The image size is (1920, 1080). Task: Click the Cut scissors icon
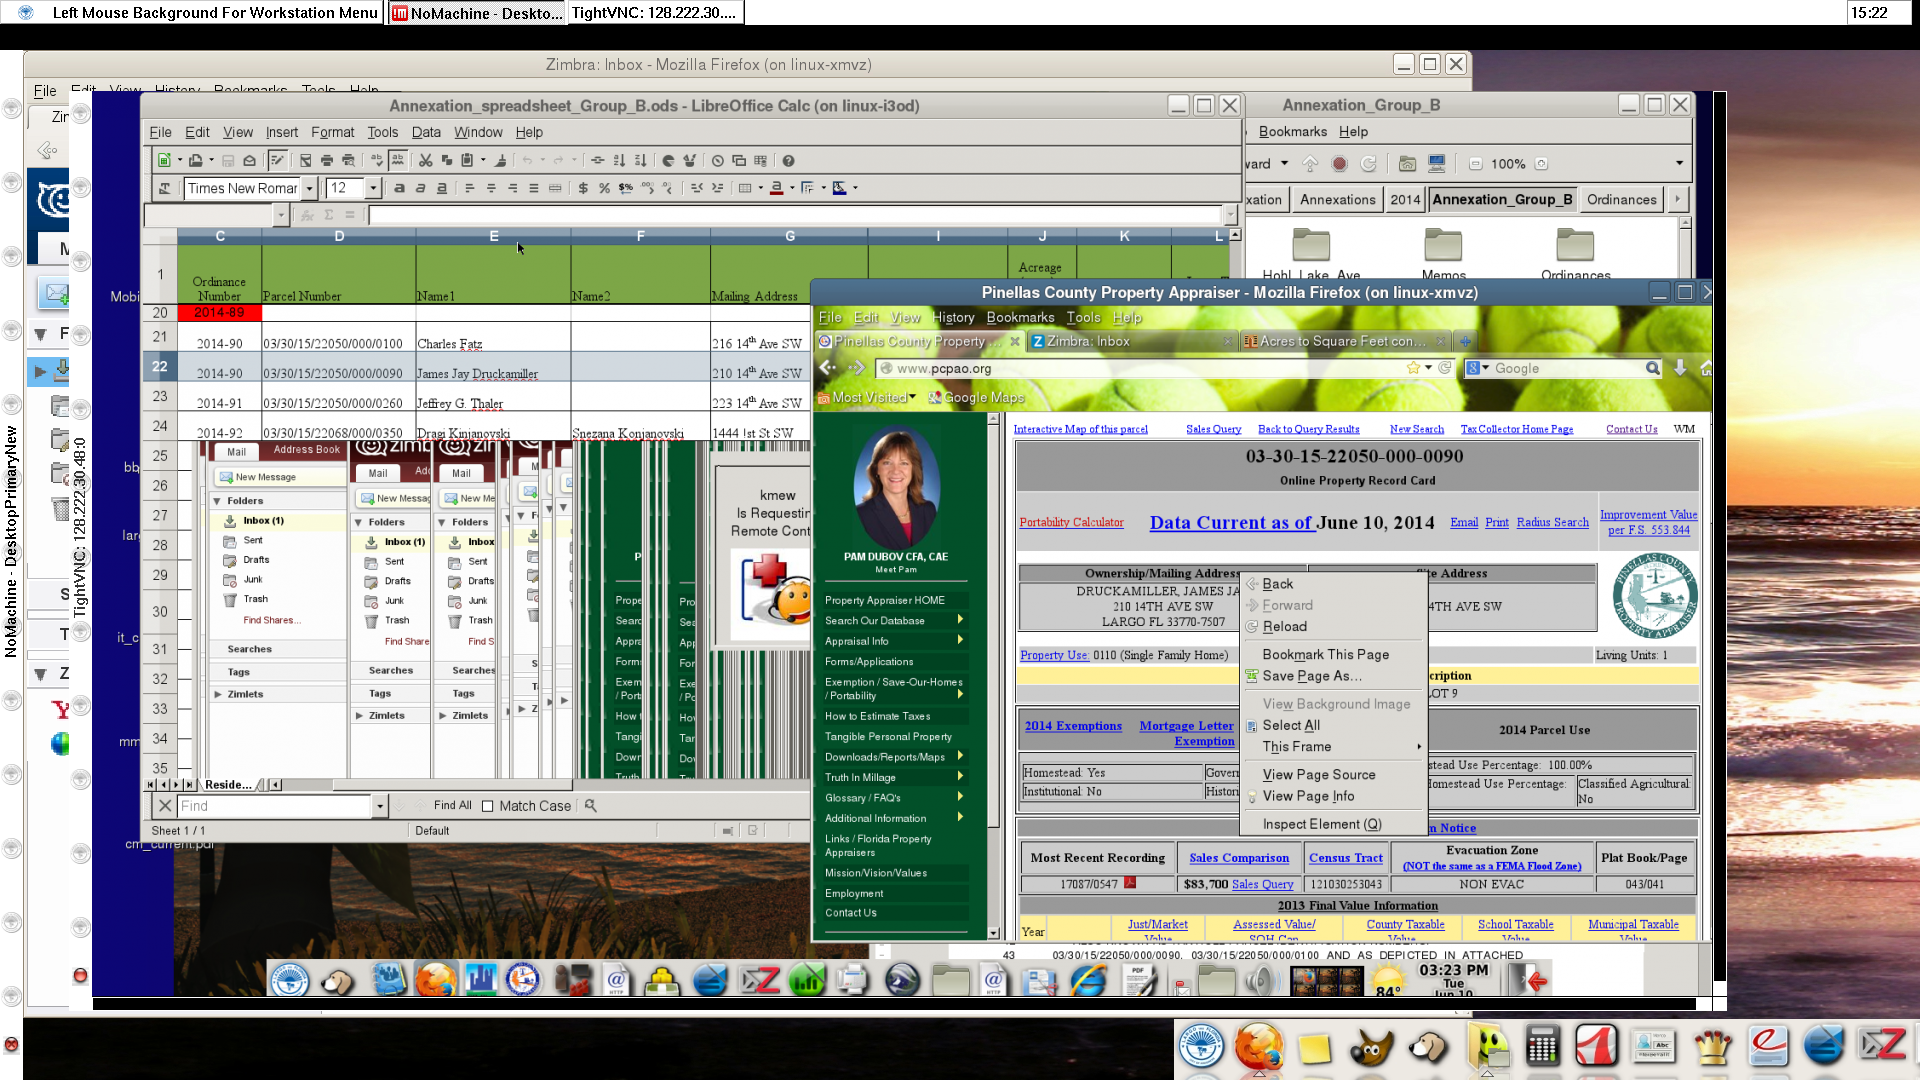pyautogui.click(x=426, y=160)
